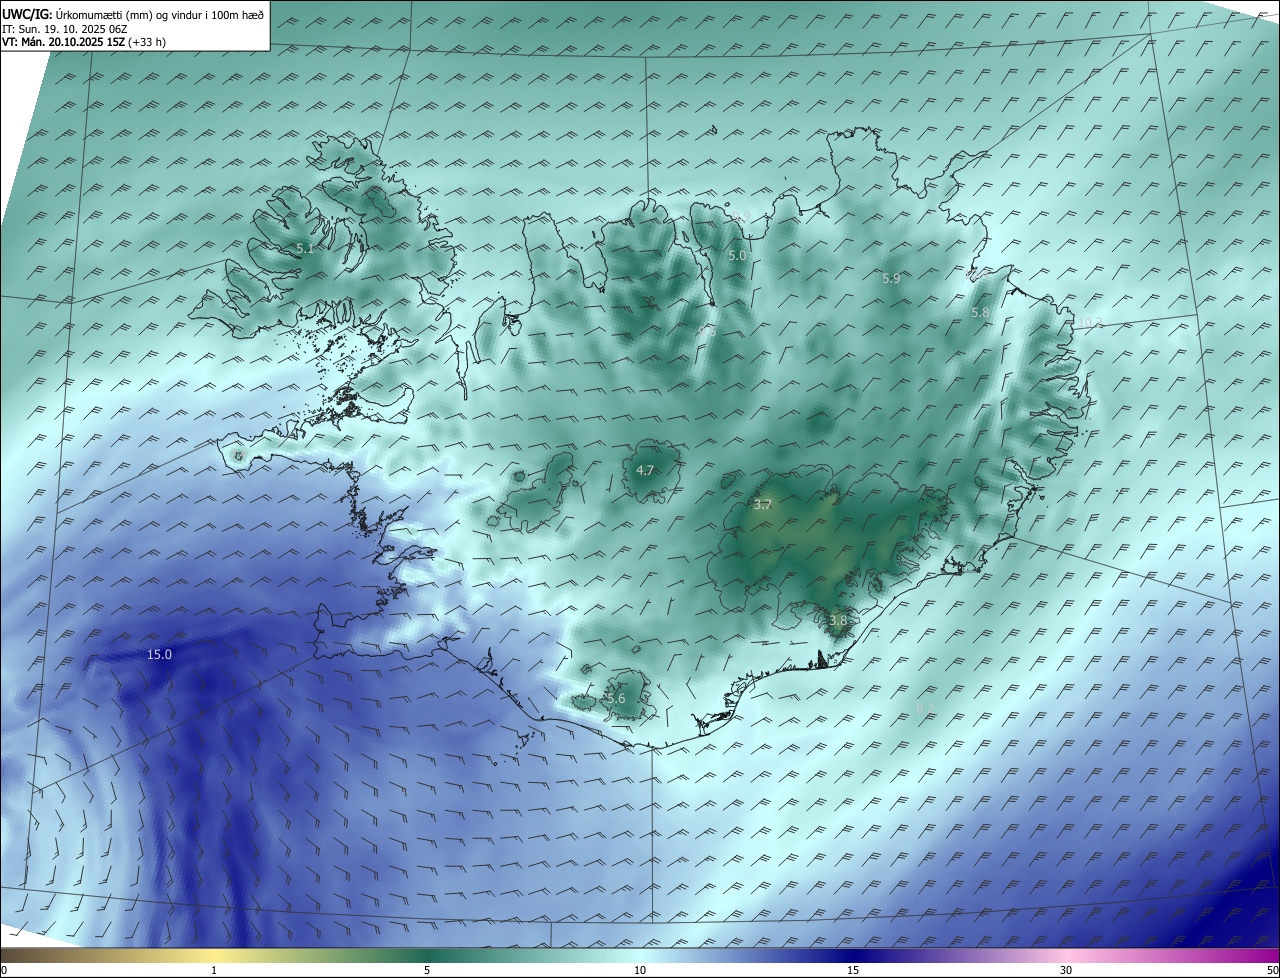Click the 5.1 value label in the Westfjords
Image resolution: width=1280 pixels, height=978 pixels.
(305, 248)
